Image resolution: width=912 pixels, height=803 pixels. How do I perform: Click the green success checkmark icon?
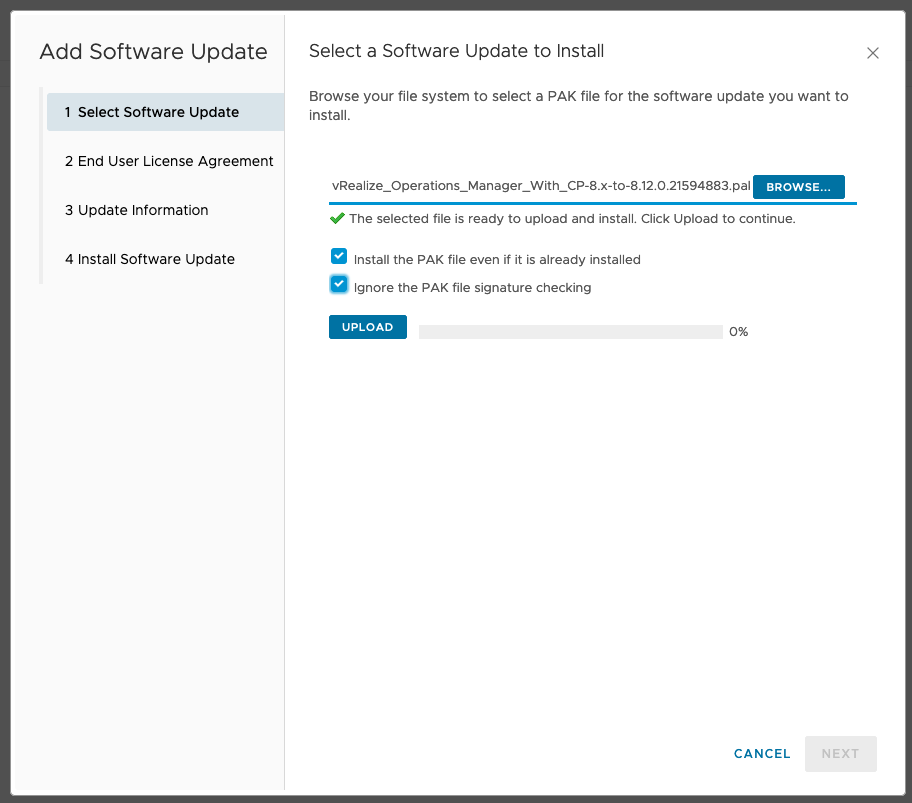[x=337, y=218]
